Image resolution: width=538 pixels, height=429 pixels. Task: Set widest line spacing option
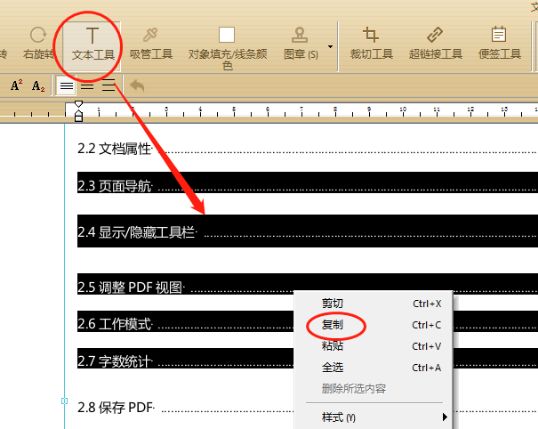coord(108,85)
